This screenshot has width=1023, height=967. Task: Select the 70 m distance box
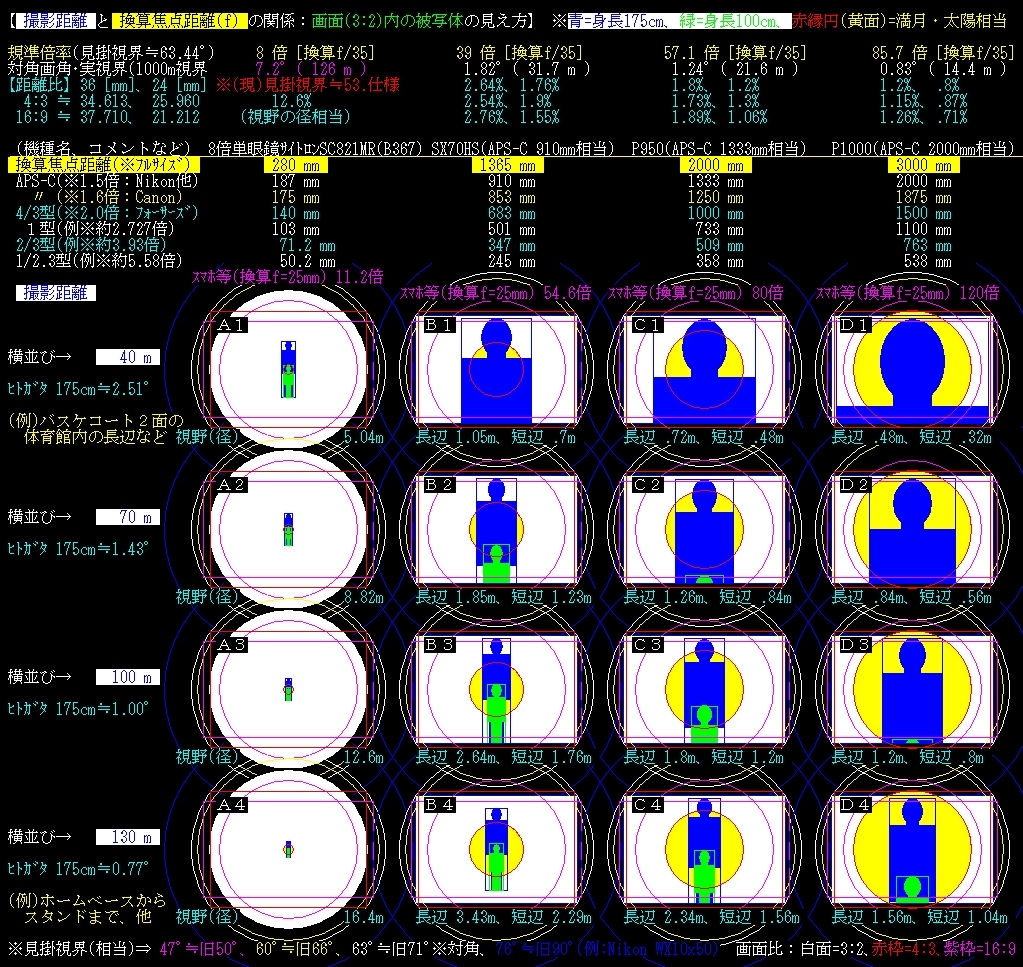(x=128, y=517)
